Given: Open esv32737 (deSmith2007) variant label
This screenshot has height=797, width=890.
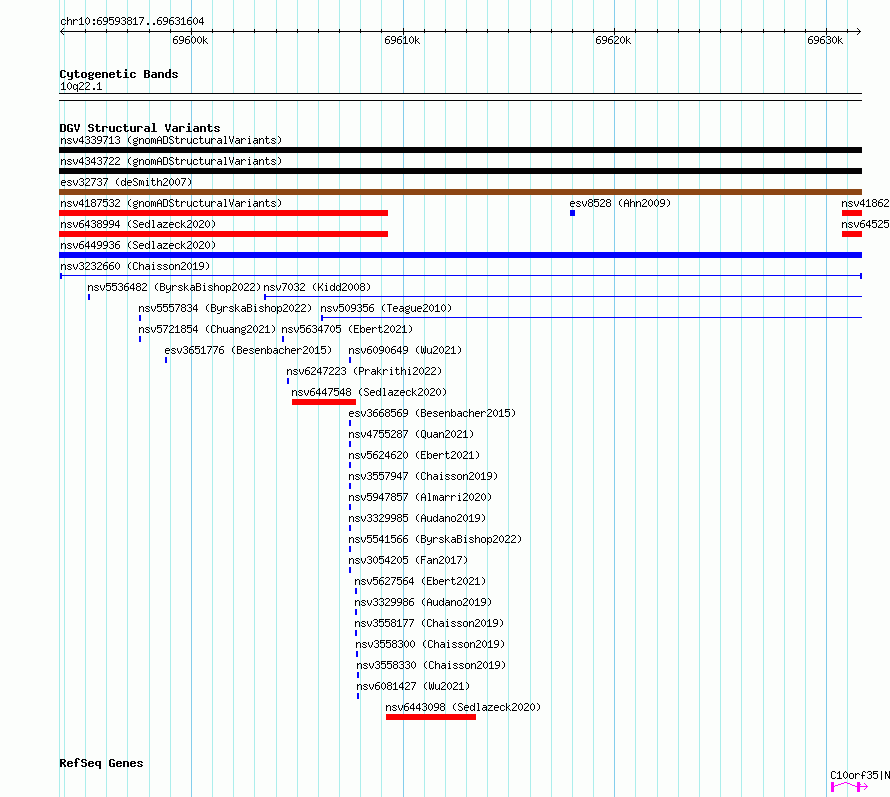Looking at the screenshot, I should pos(126,182).
